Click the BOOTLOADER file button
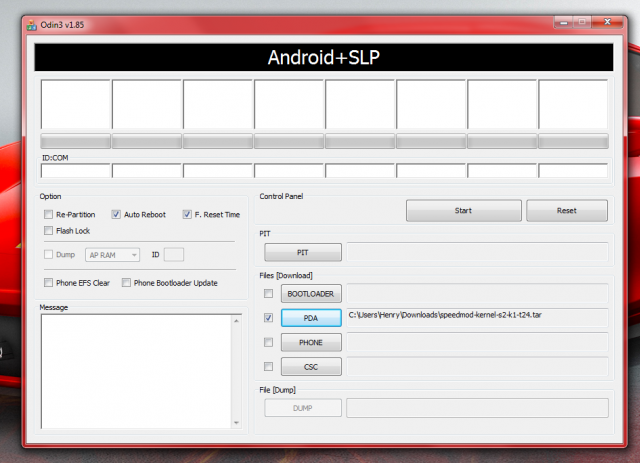The height and width of the screenshot is (463, 640). pos(311,294)
